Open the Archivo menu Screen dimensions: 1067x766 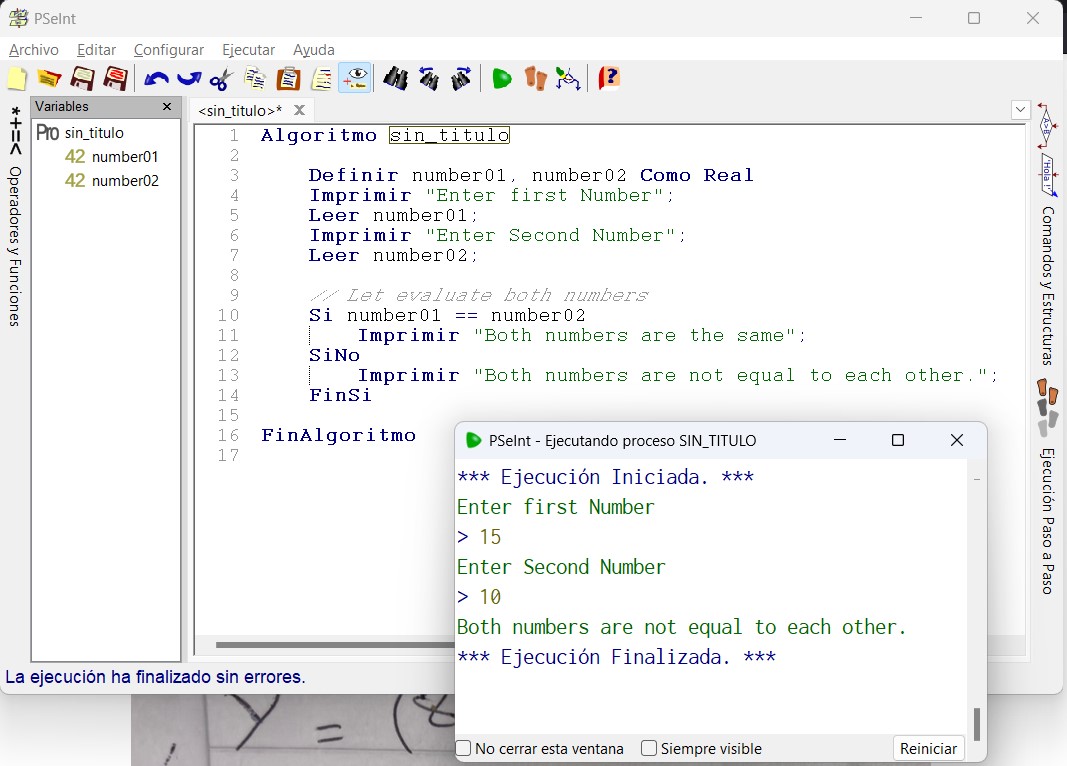tap(34, 50)
